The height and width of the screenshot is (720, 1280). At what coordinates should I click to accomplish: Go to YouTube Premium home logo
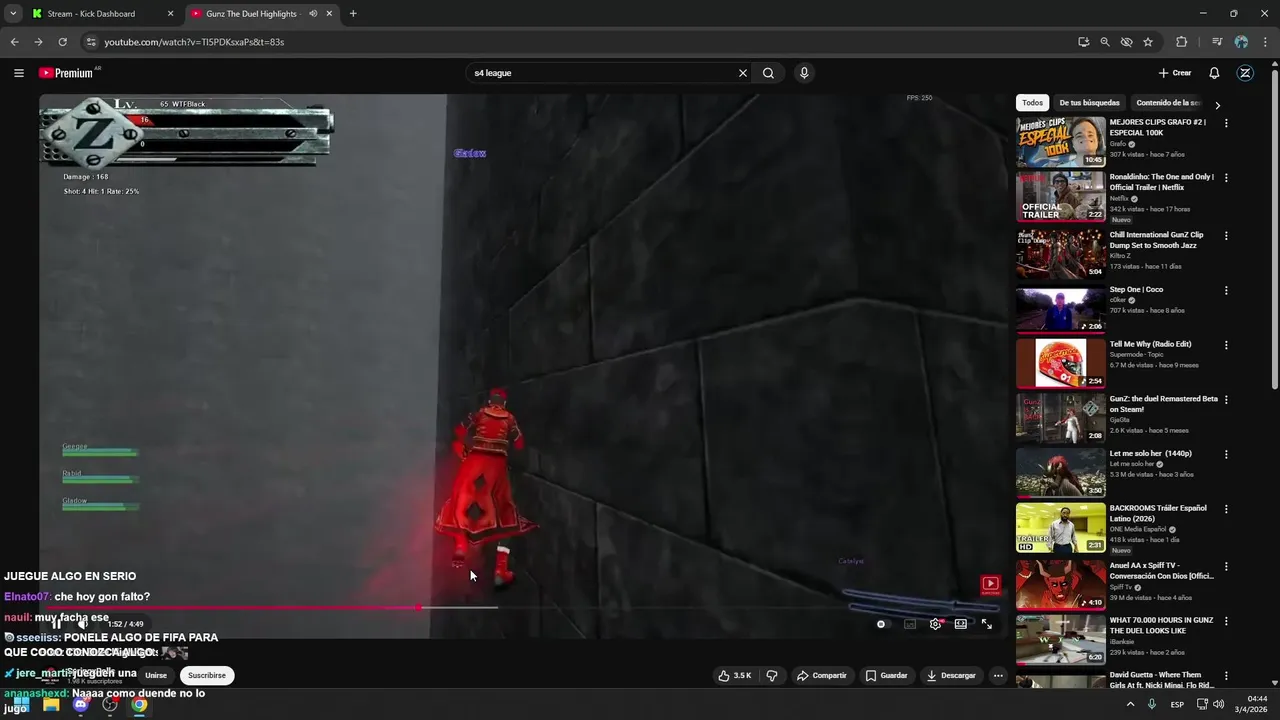click(68, 73)
